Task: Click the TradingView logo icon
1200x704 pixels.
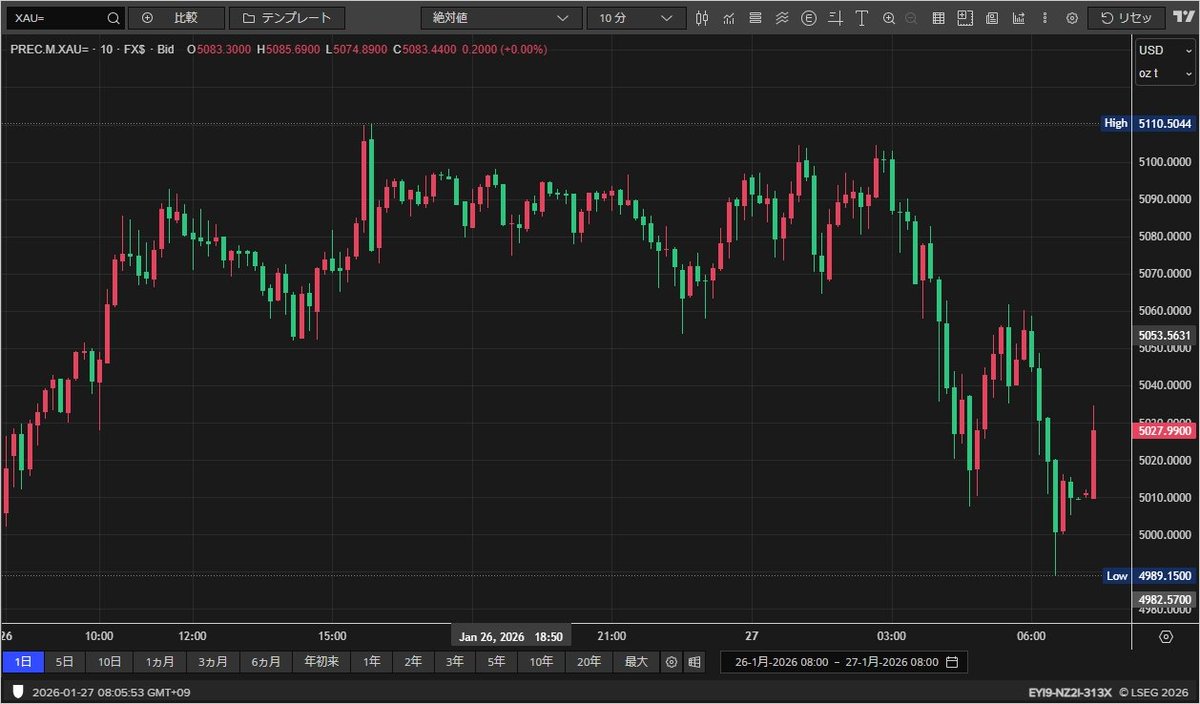Action: 1182,18
